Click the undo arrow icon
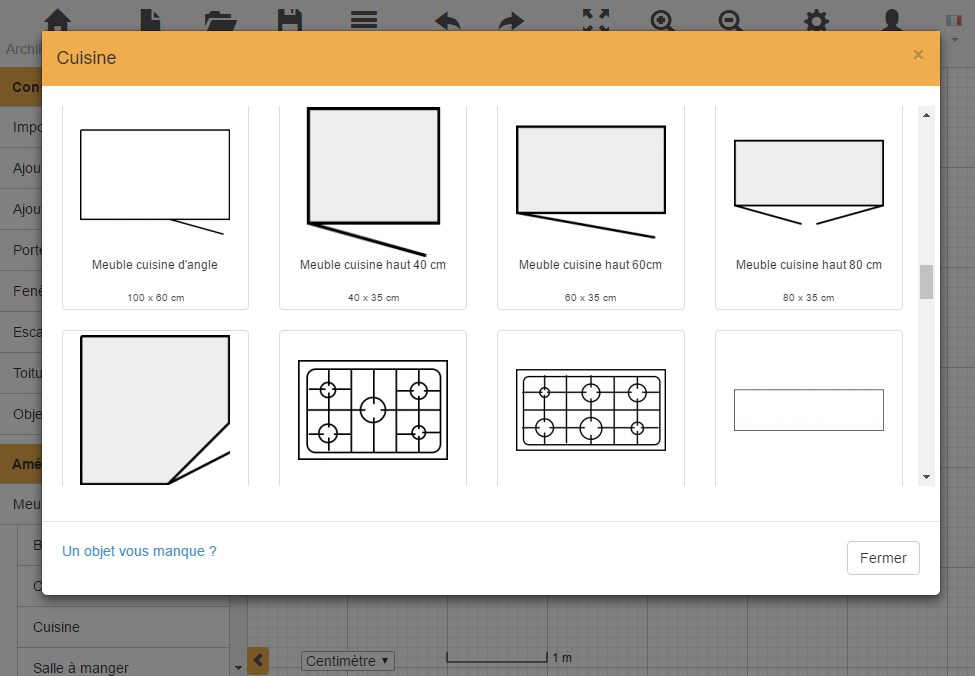 448,20
